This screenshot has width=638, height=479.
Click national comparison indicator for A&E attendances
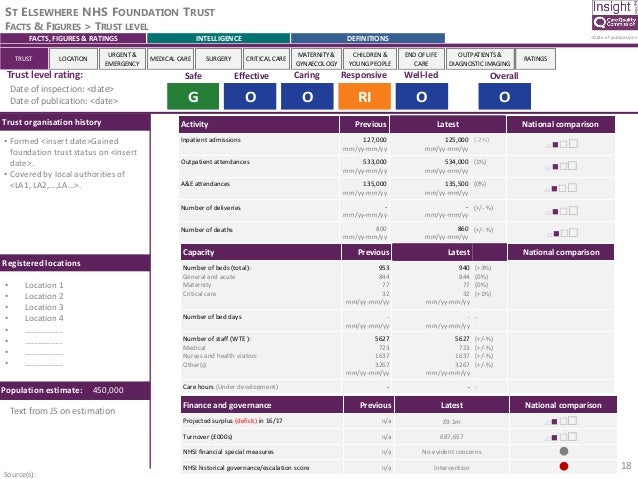562,188
